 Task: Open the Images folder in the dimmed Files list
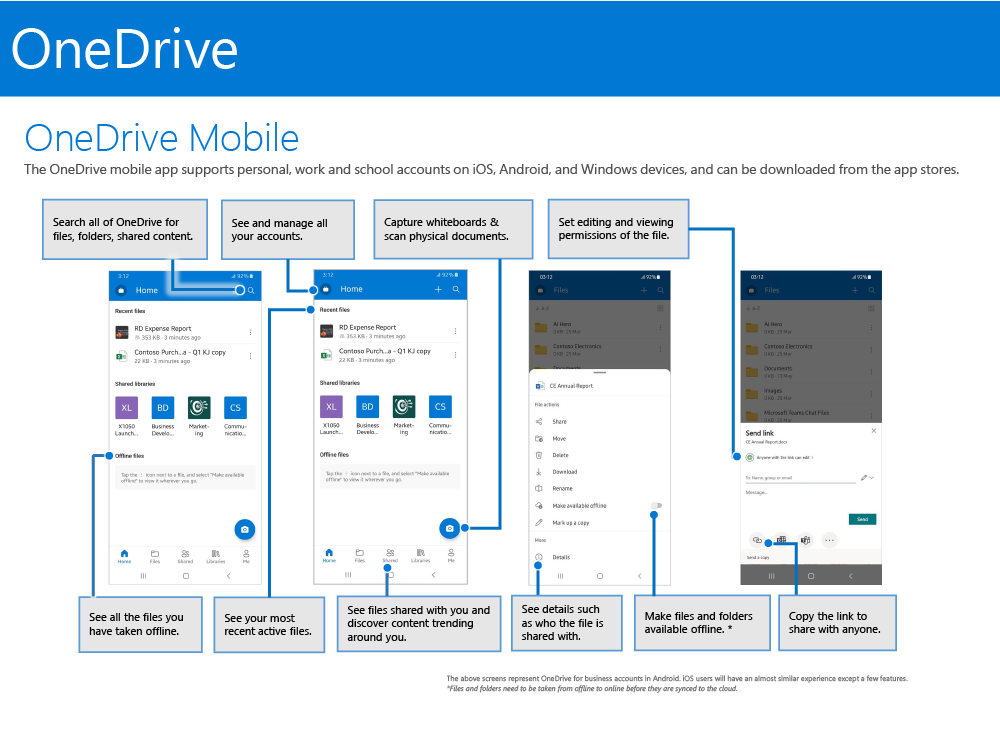[x=810, y=393]
